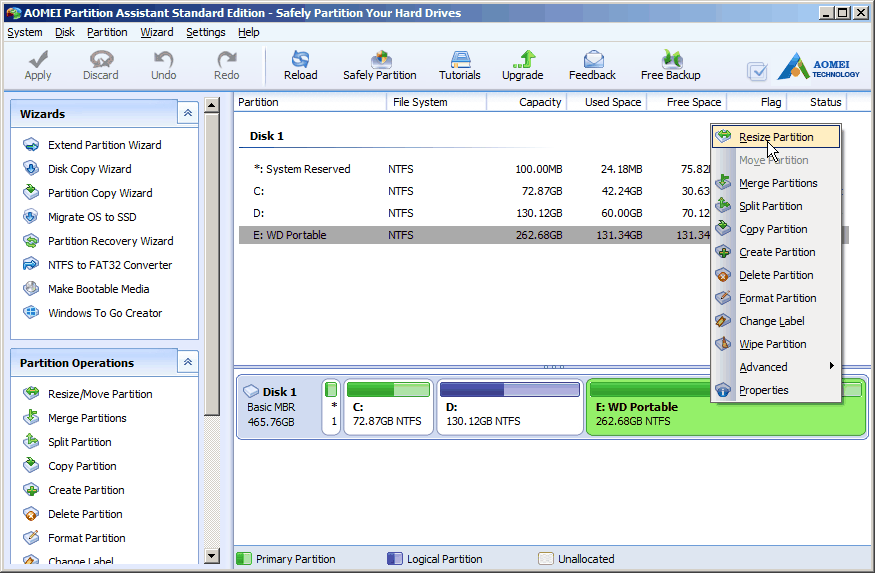Open the Help menu
Screen dimensions: 875x573
(249, 32)
